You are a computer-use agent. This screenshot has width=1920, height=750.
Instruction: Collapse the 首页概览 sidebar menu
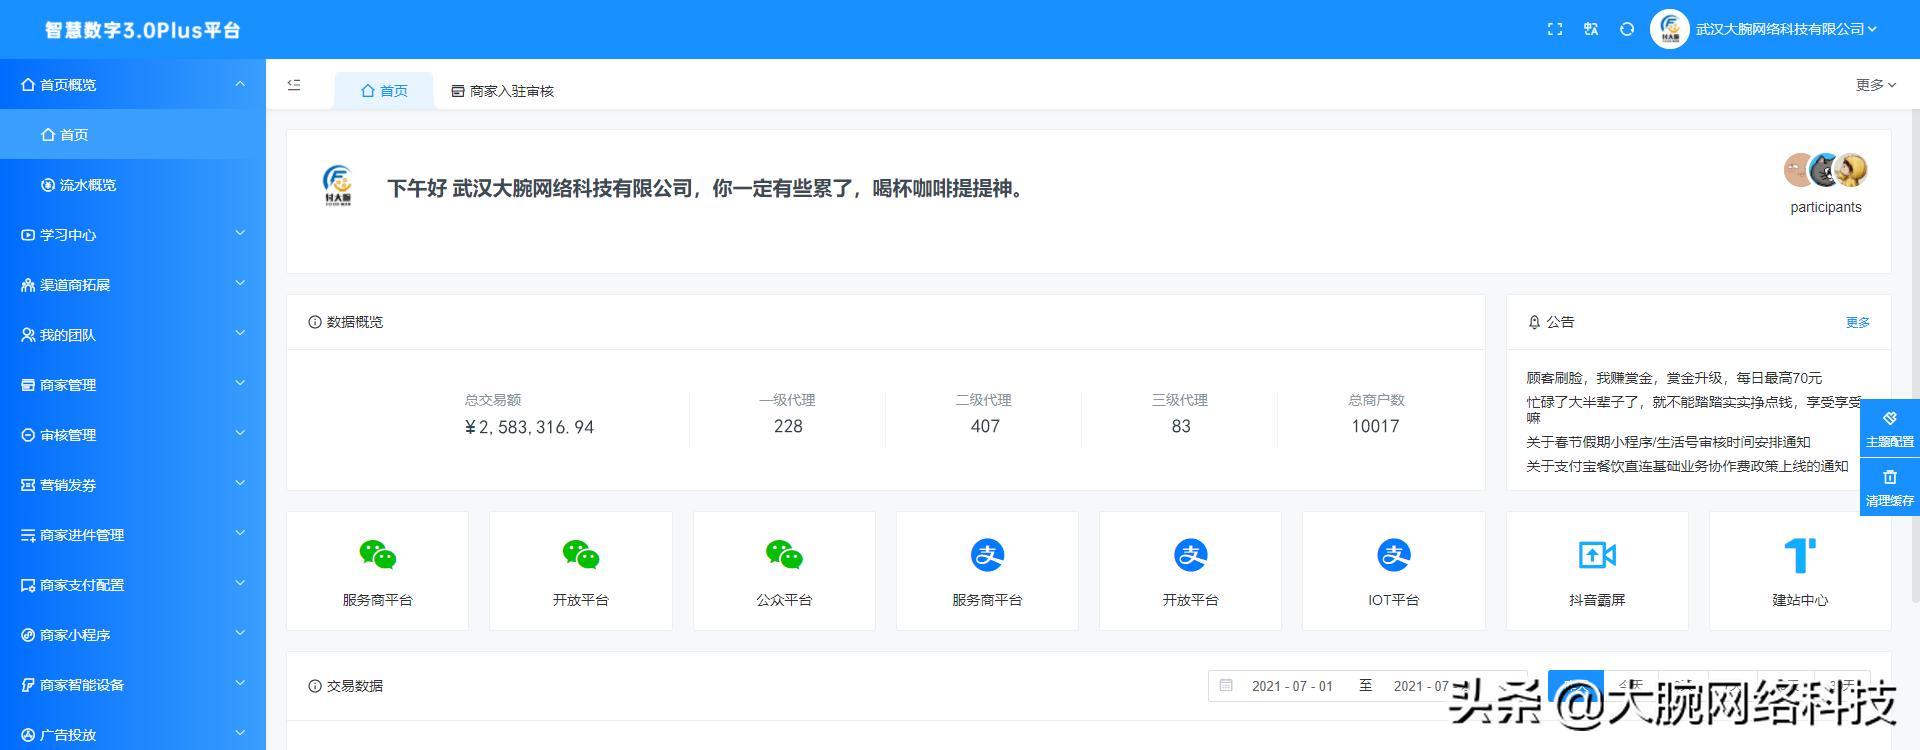coord(133,85)
